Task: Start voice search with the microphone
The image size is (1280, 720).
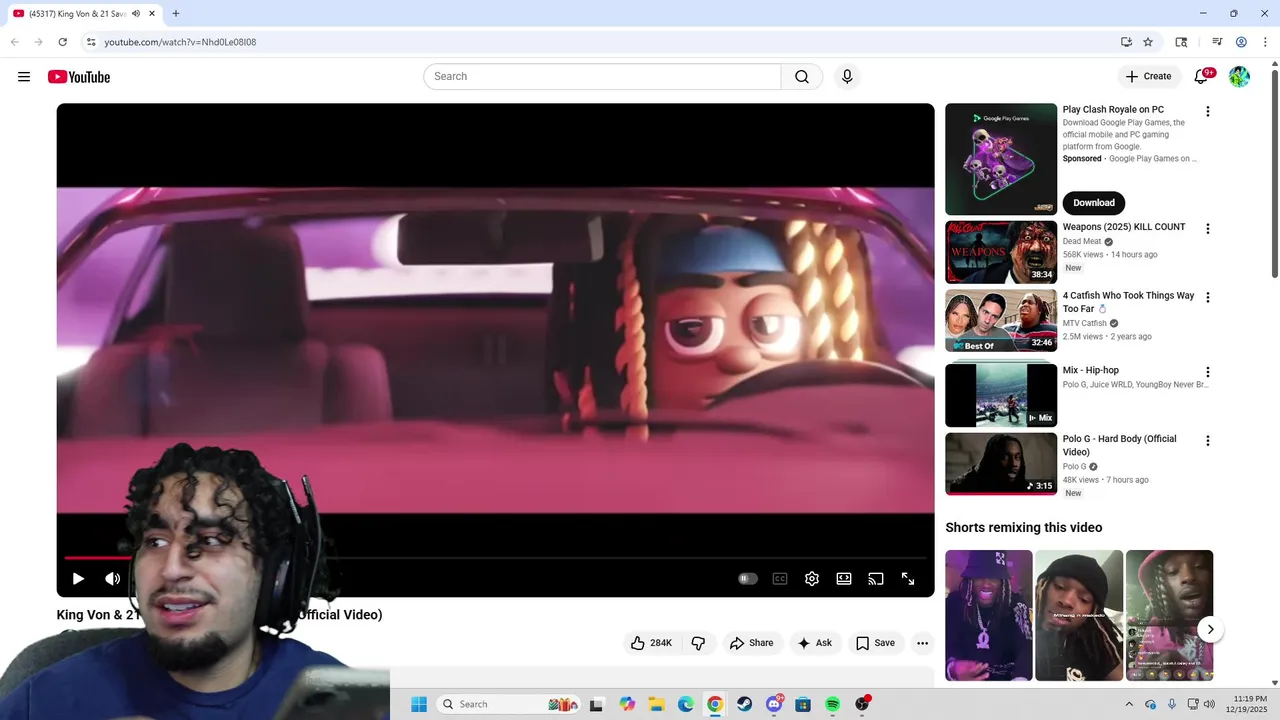Action: [847, 77]
